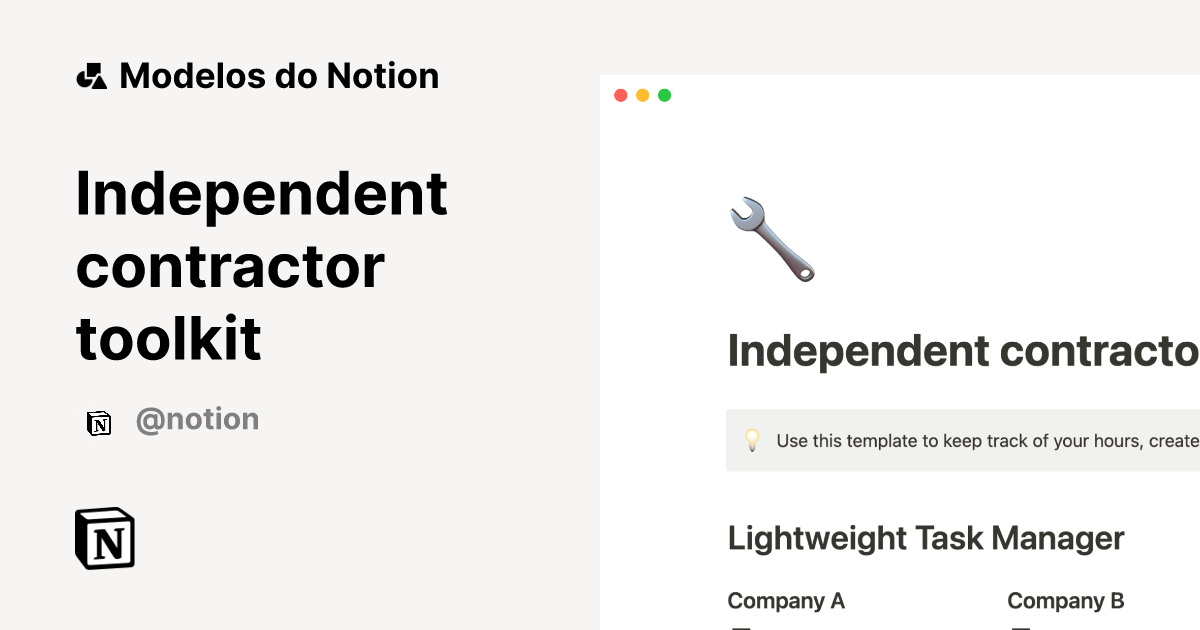1200x630 pixels.
Task: Select the Lightweight Task Manager heading
Action: pos(925,538)
